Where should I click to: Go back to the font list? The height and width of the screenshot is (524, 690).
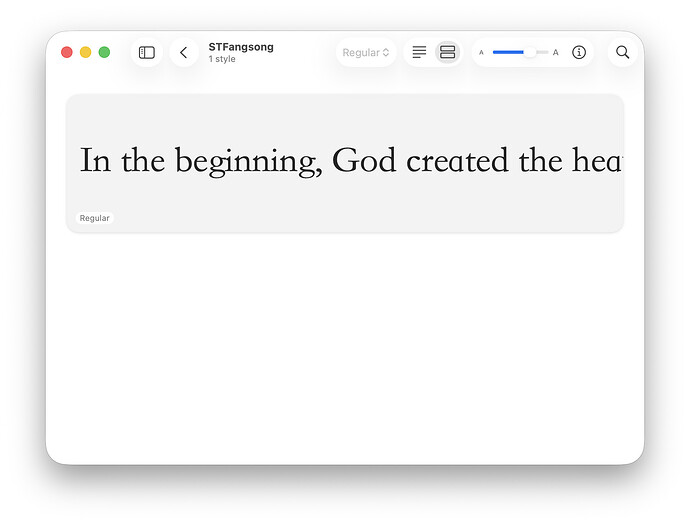pyautogui.click(x=183, y=52)
